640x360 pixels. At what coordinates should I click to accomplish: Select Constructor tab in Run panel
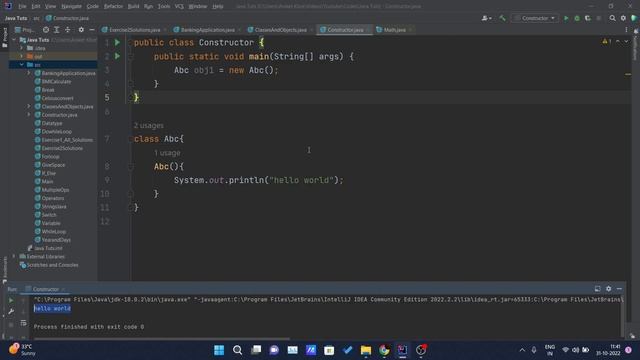point(45,289)
